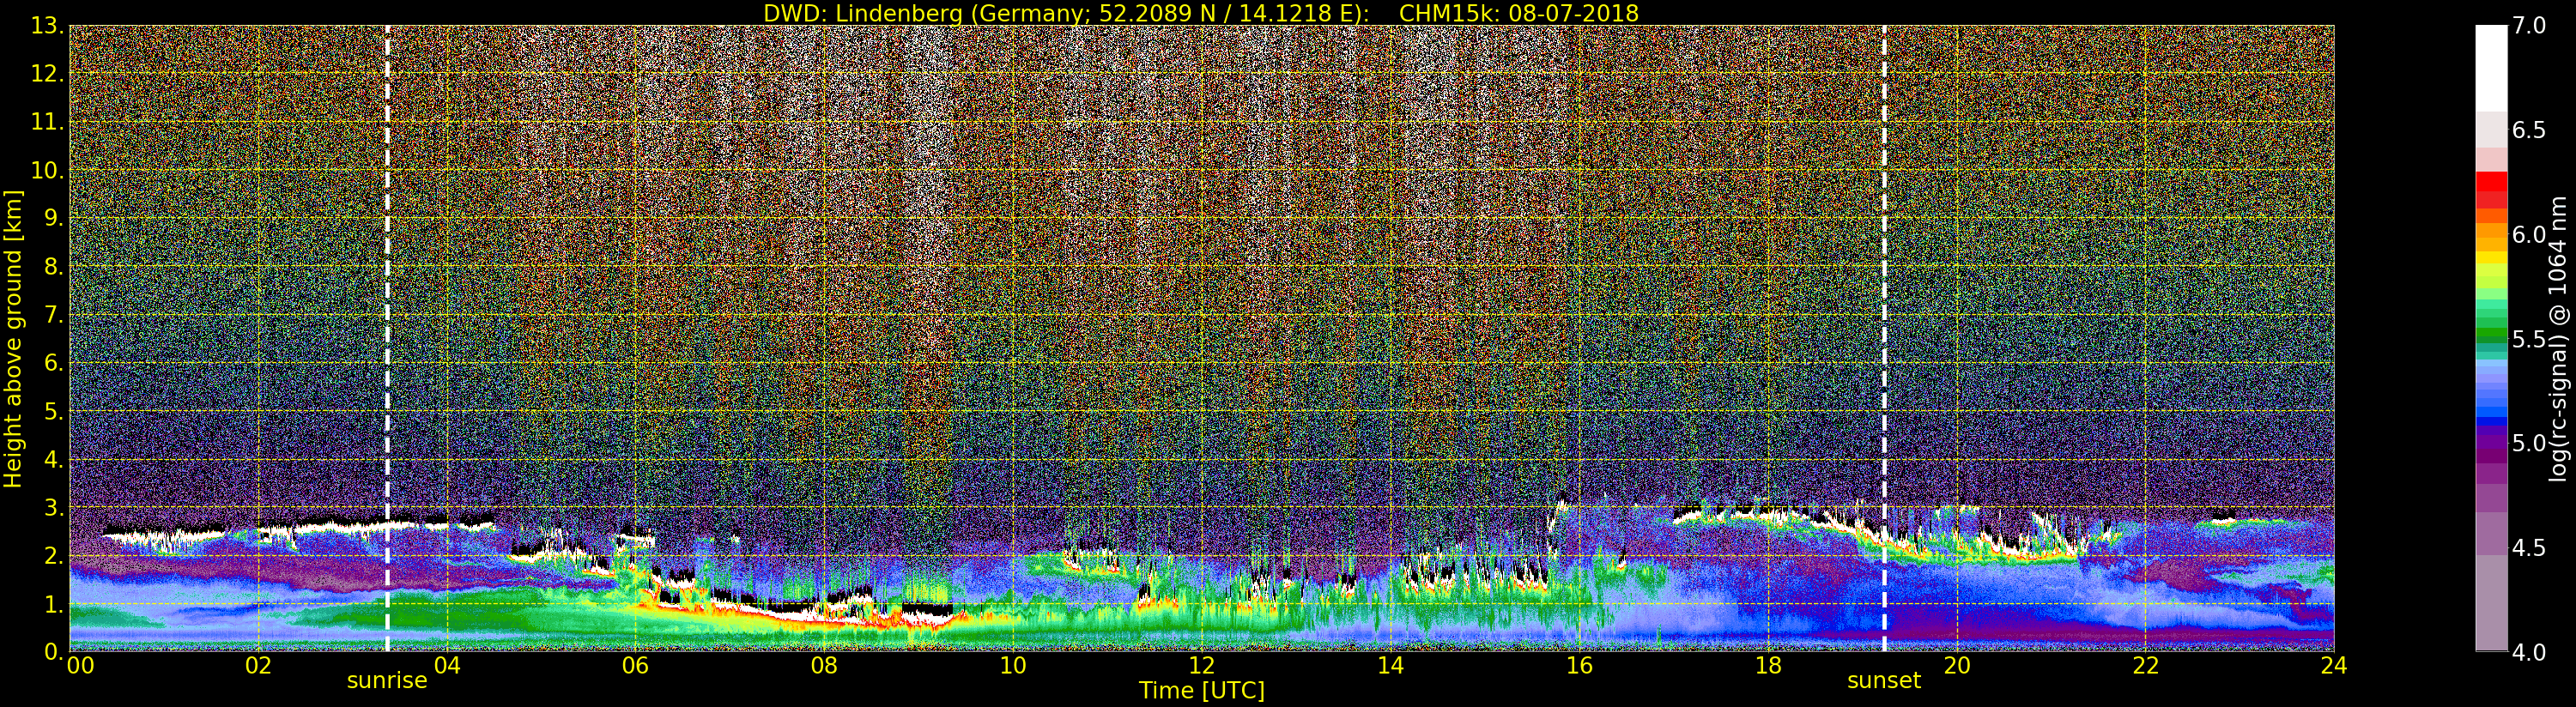Click the 'sunrise' label below the time axis
Image resolution: width=2576 pixels, height=707 pixels.
(x=387, y=681)
